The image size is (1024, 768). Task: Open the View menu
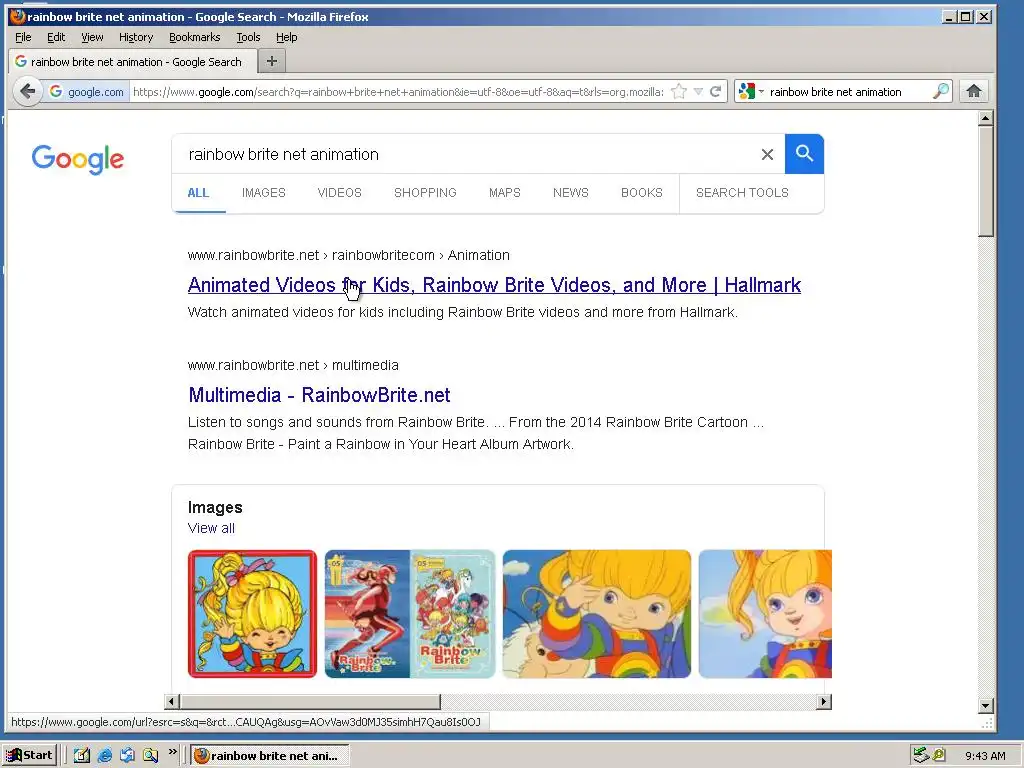(92, 37)
